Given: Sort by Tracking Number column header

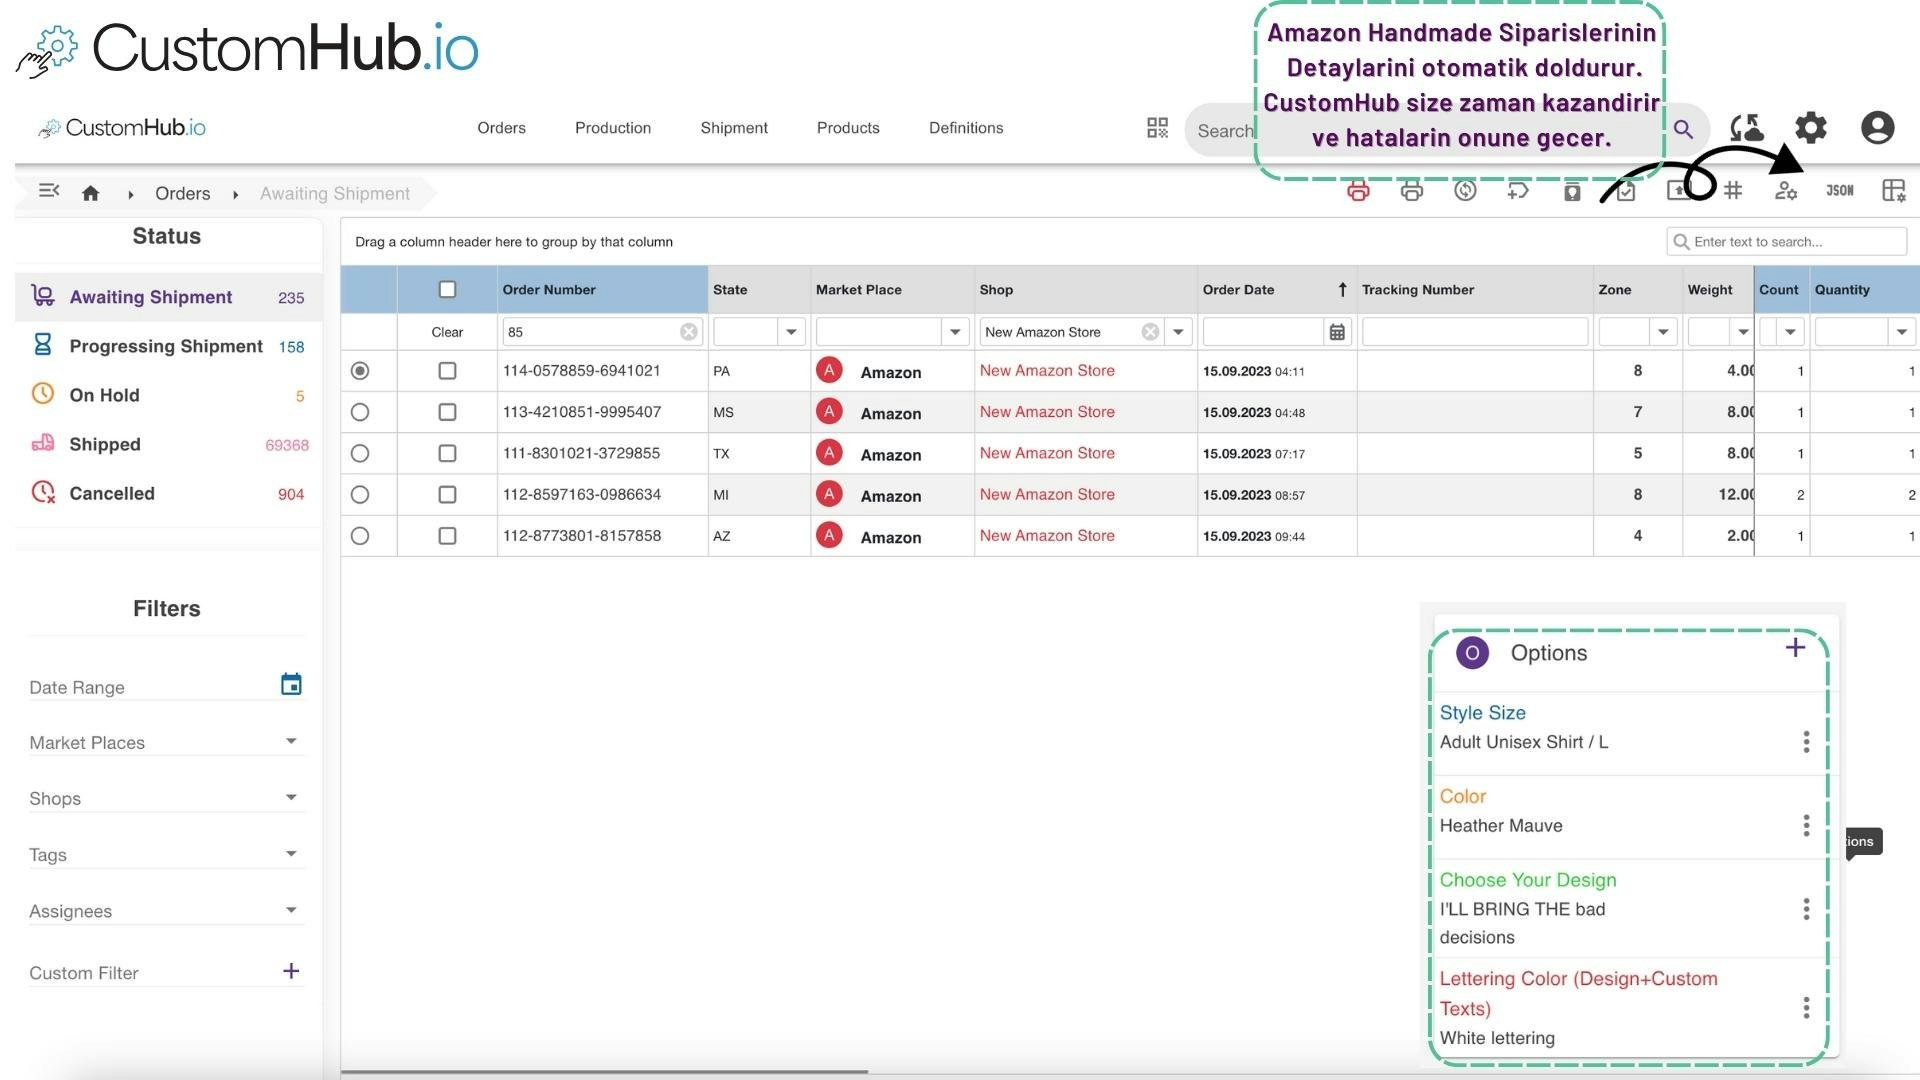Looking at the screenshot, I should coord(1475,289).
